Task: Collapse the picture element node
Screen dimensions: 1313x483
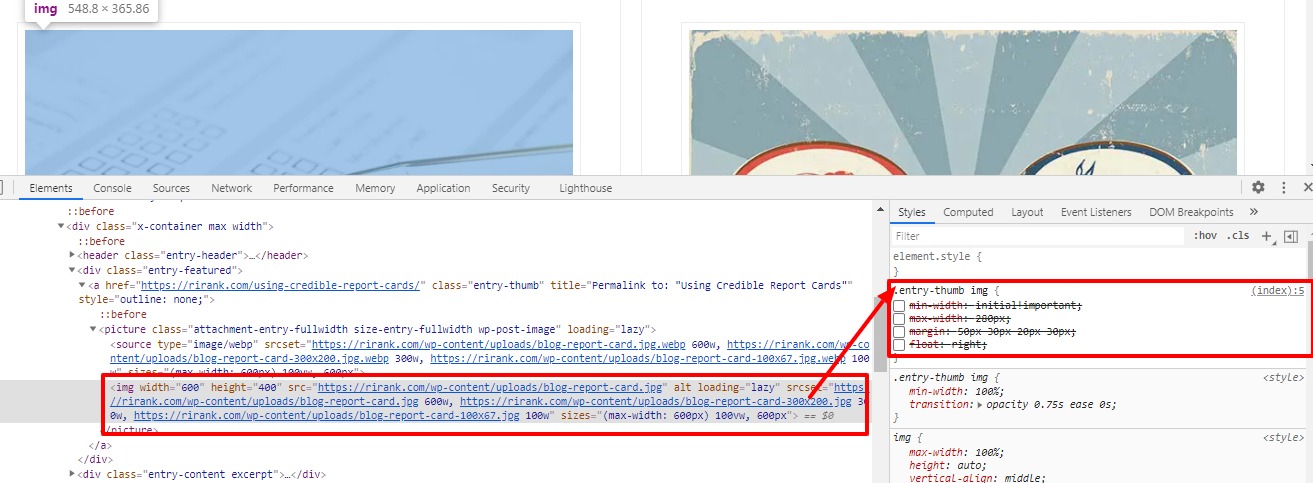Action: [x=94, y=329]
